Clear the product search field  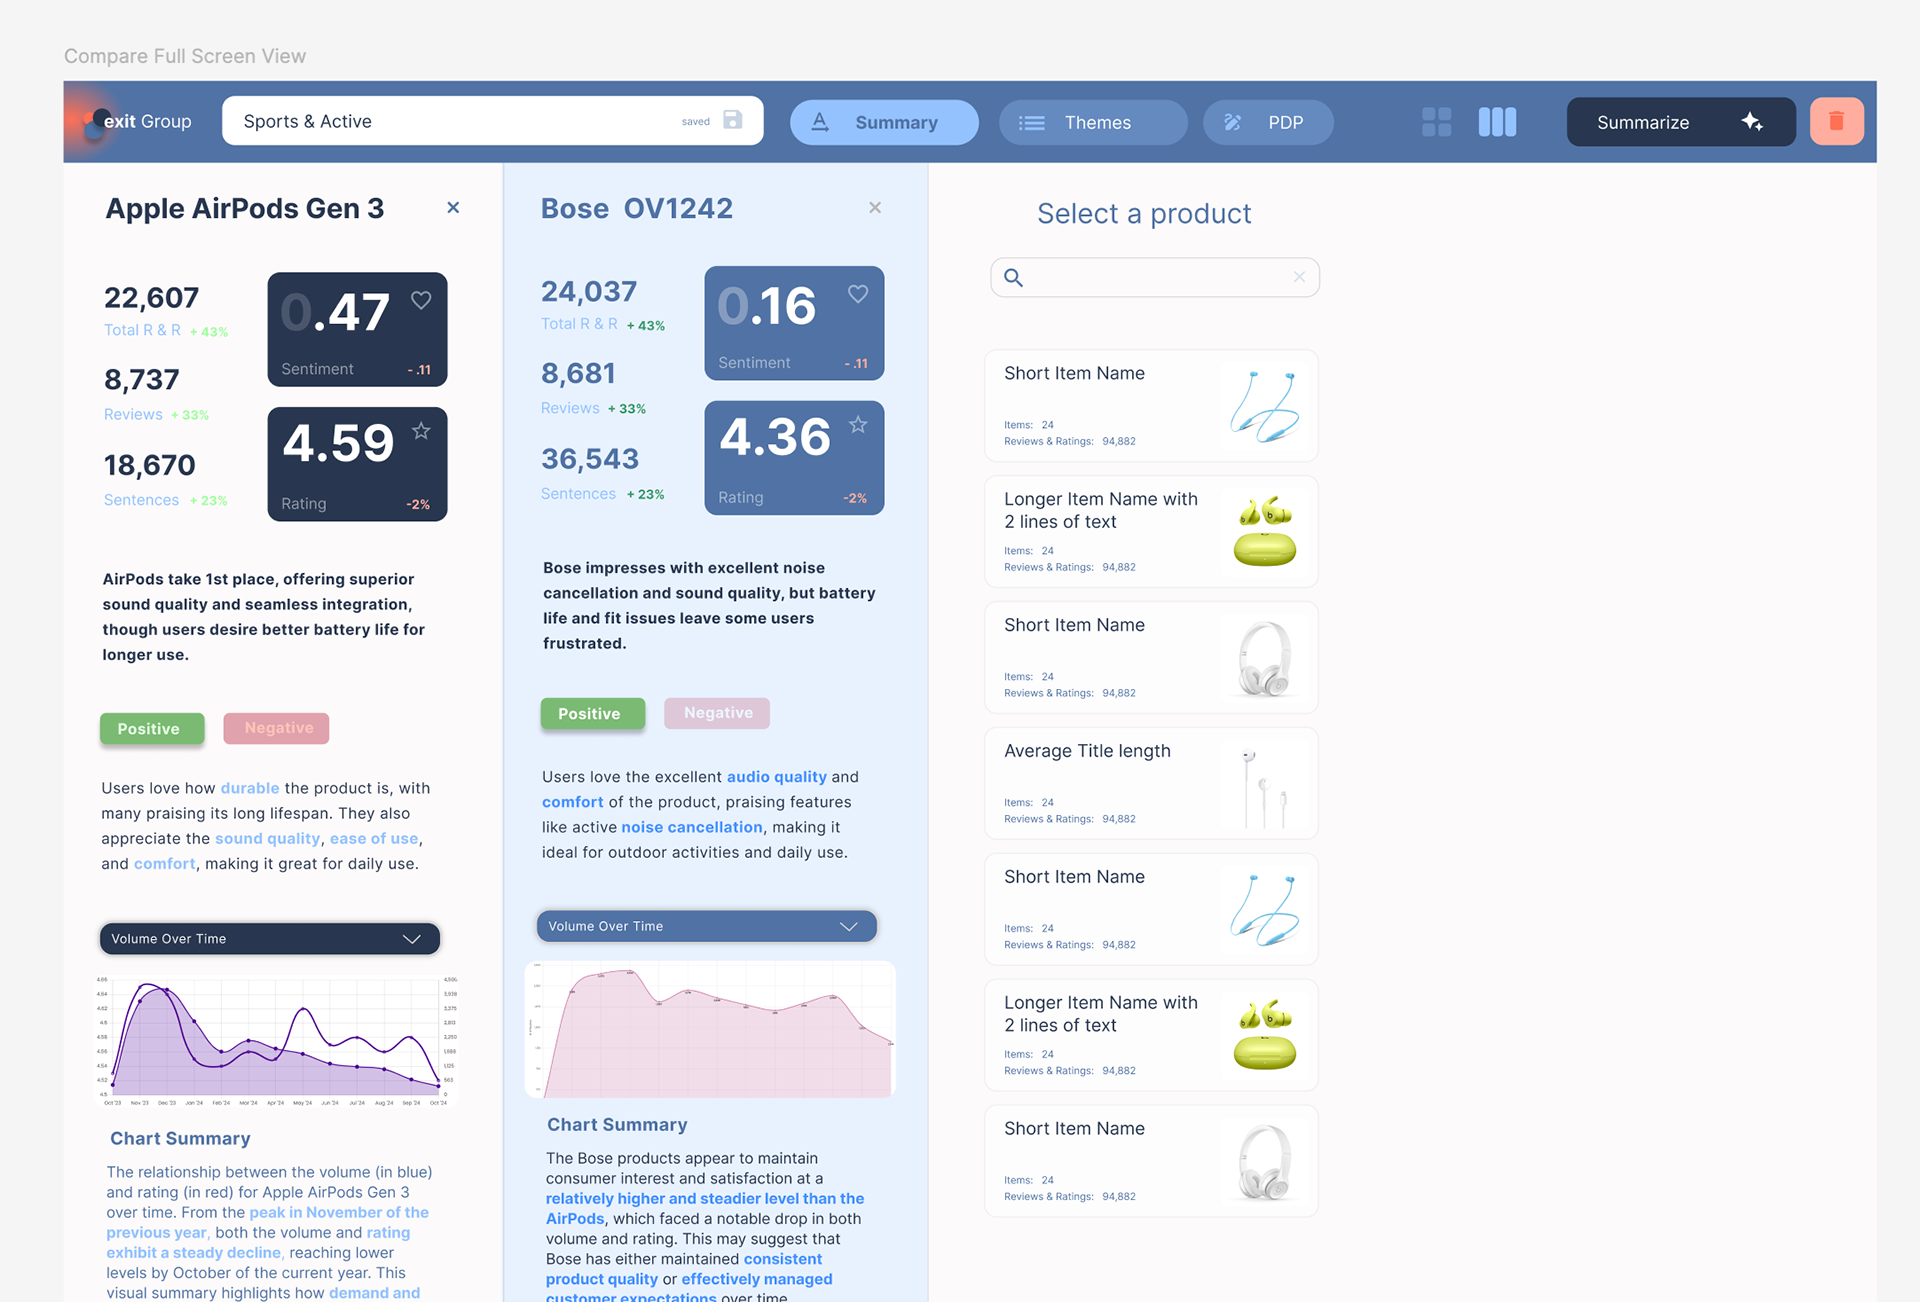[x=1299, y=277]
